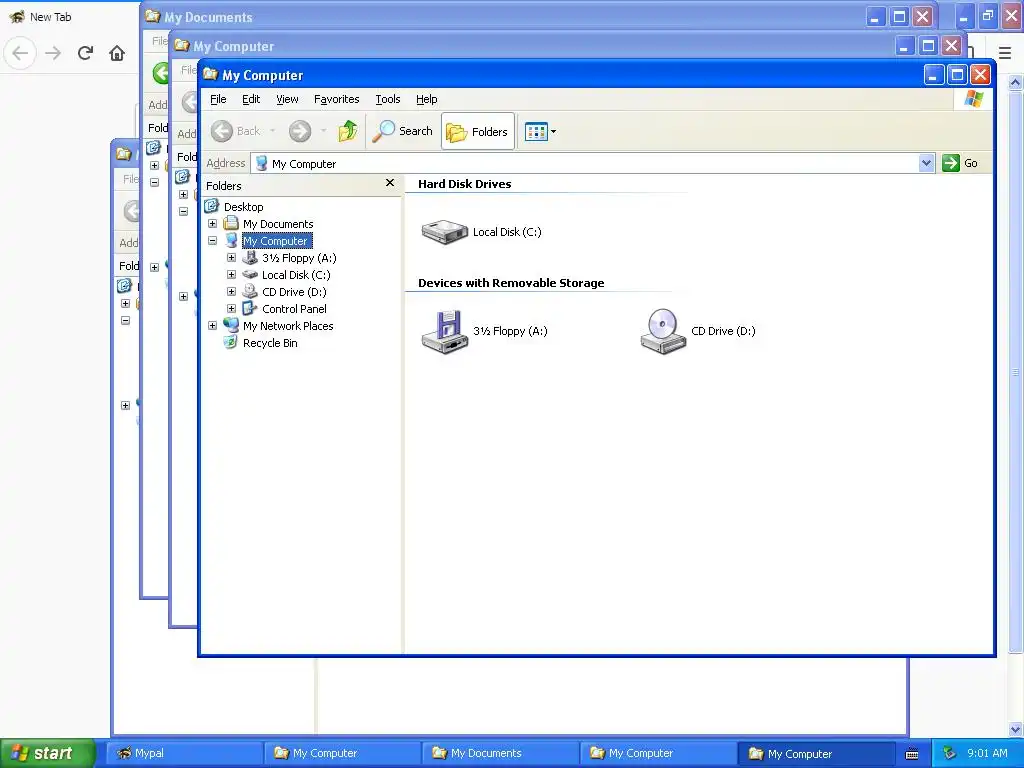The image size is (1024, 768).
Task: Select Desktop in the folder tree
Action: pos(244,207)
